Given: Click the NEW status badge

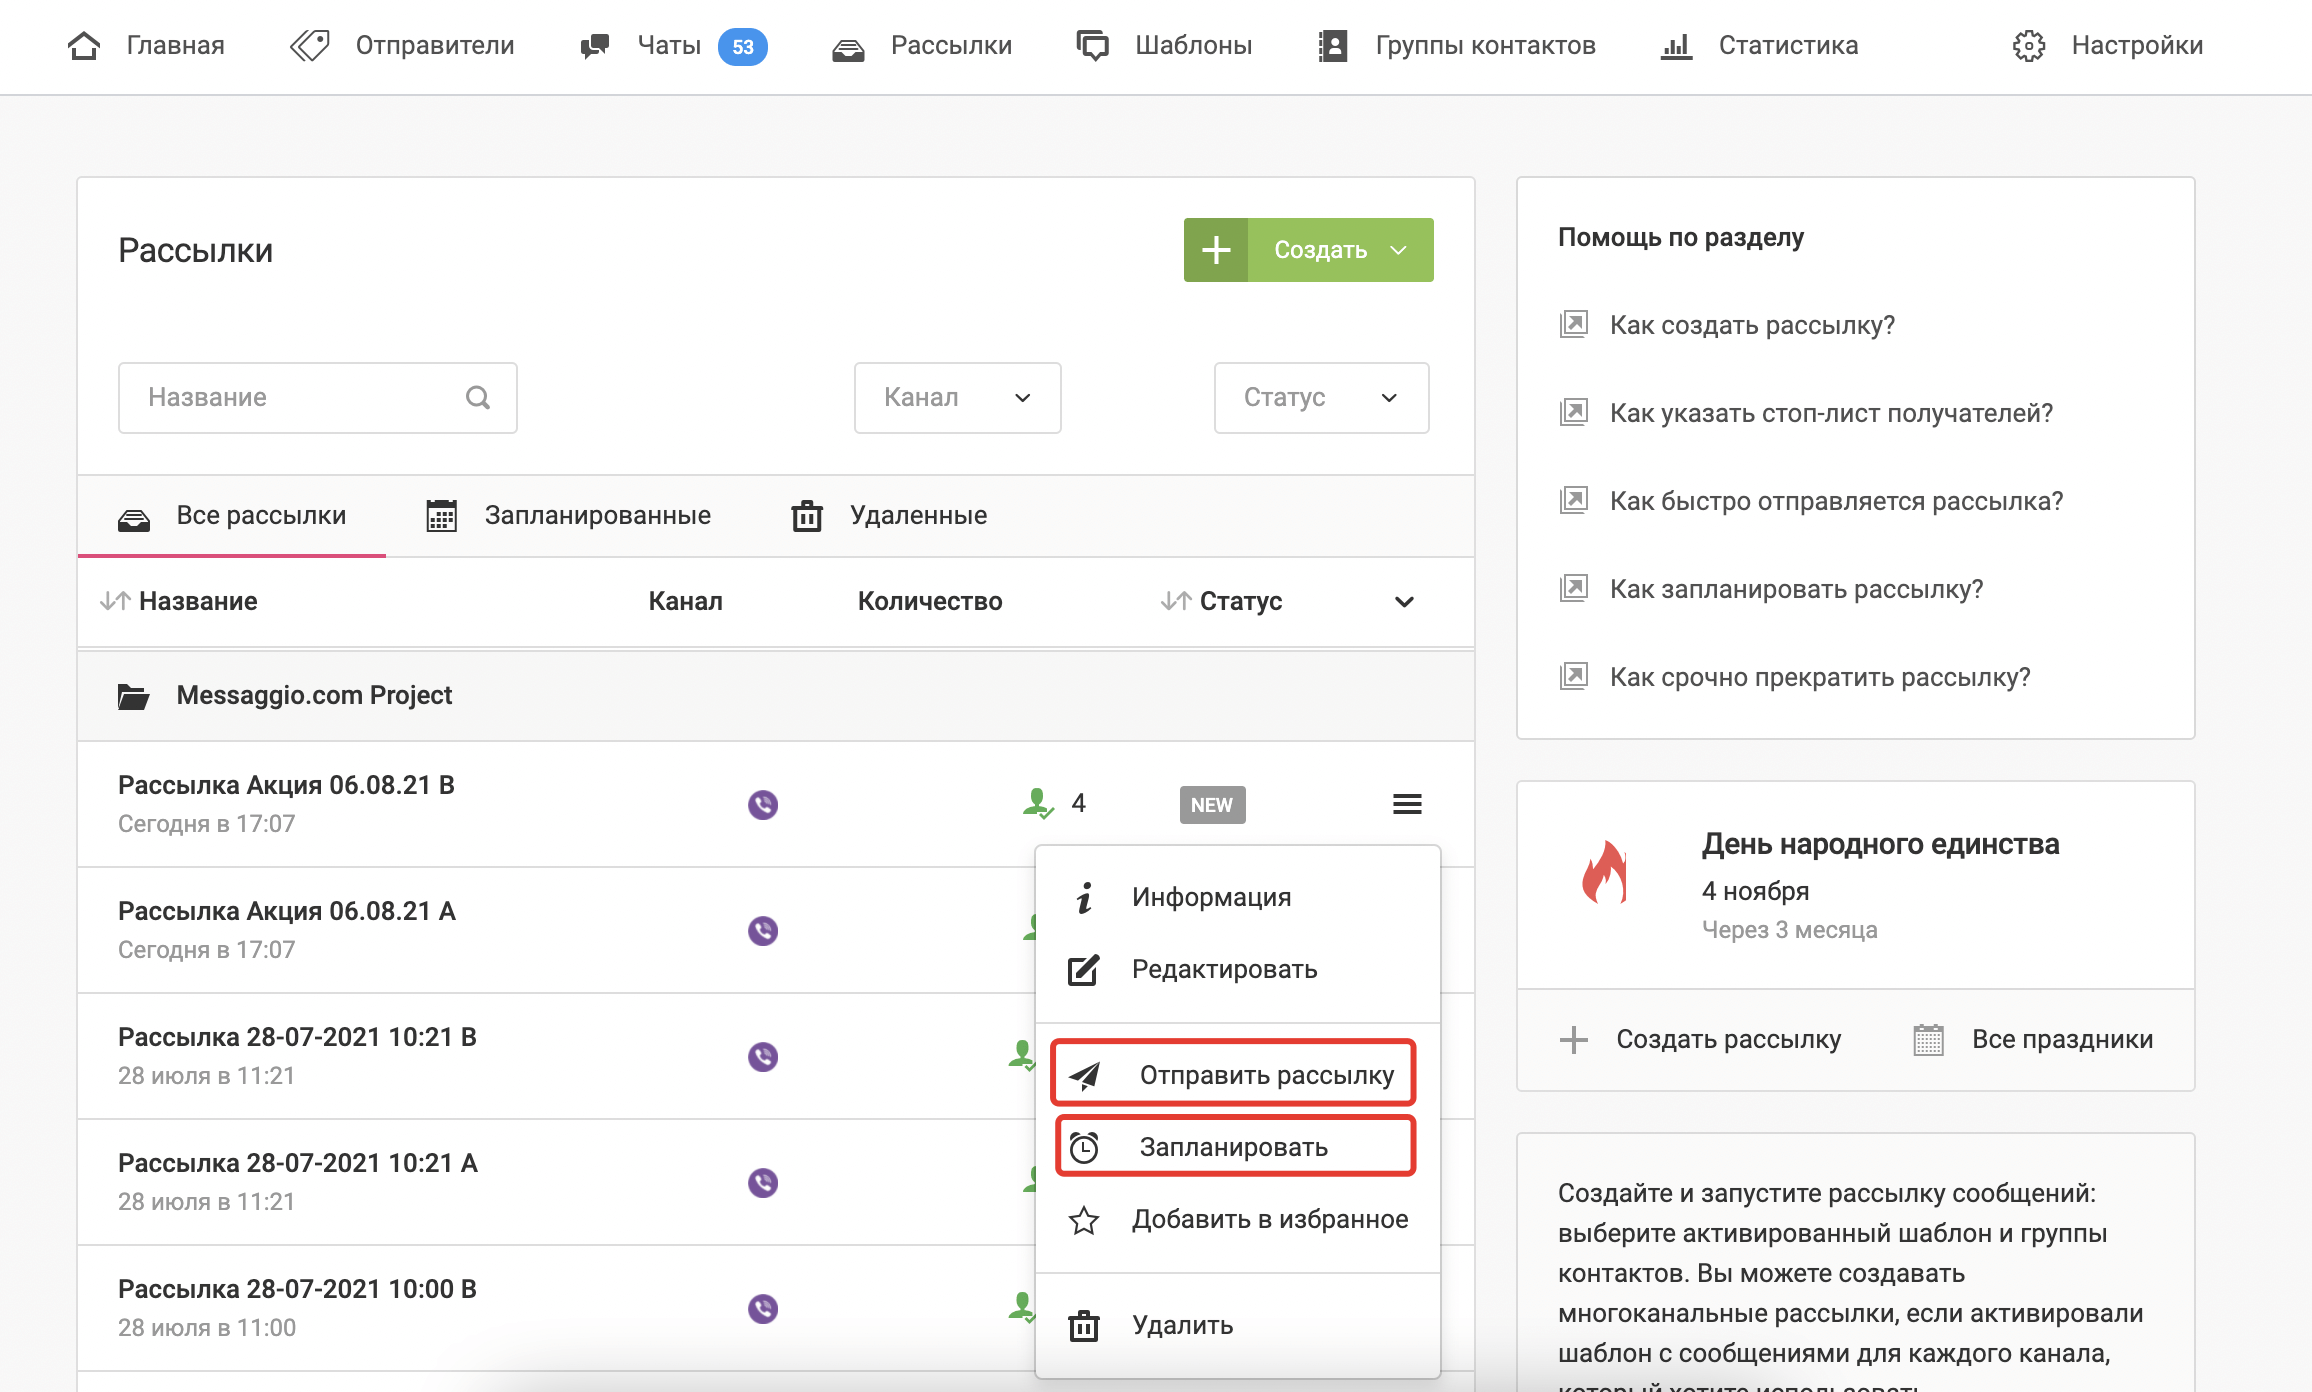Looking at the screenshot, I should [x=1212, y=805].
